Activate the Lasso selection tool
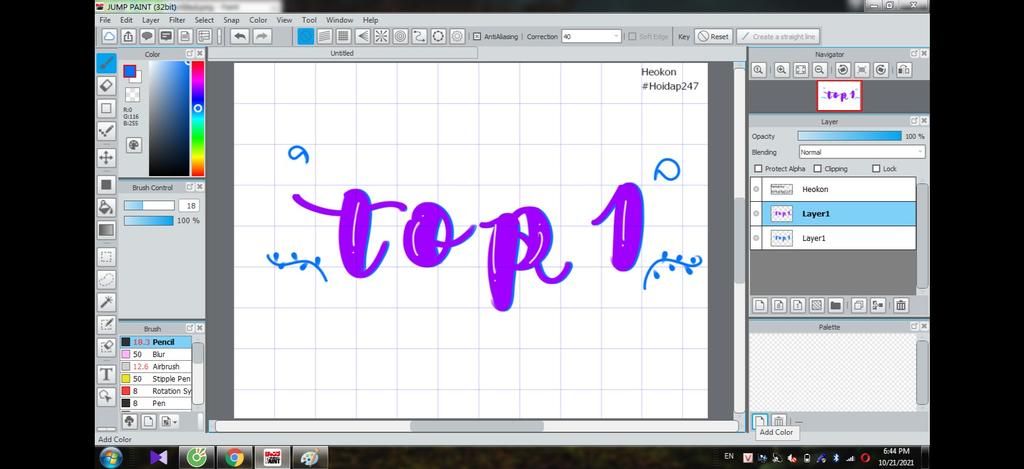 click(x=106, y=280)
